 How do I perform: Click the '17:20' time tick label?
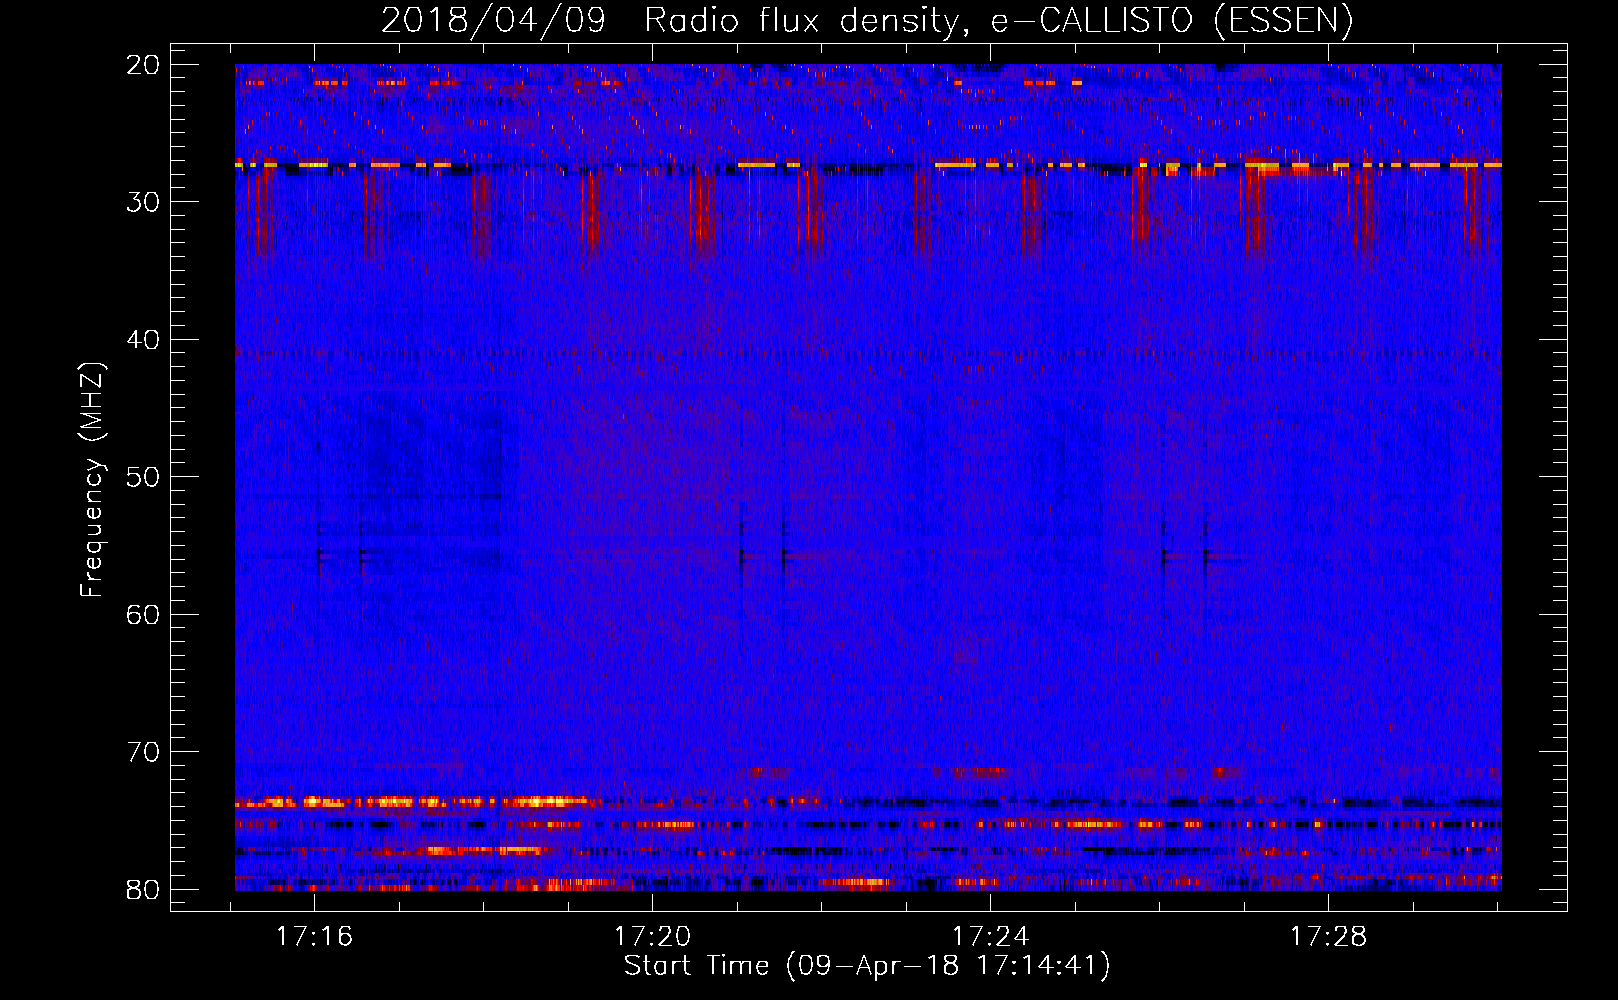(x=653, y=937)
